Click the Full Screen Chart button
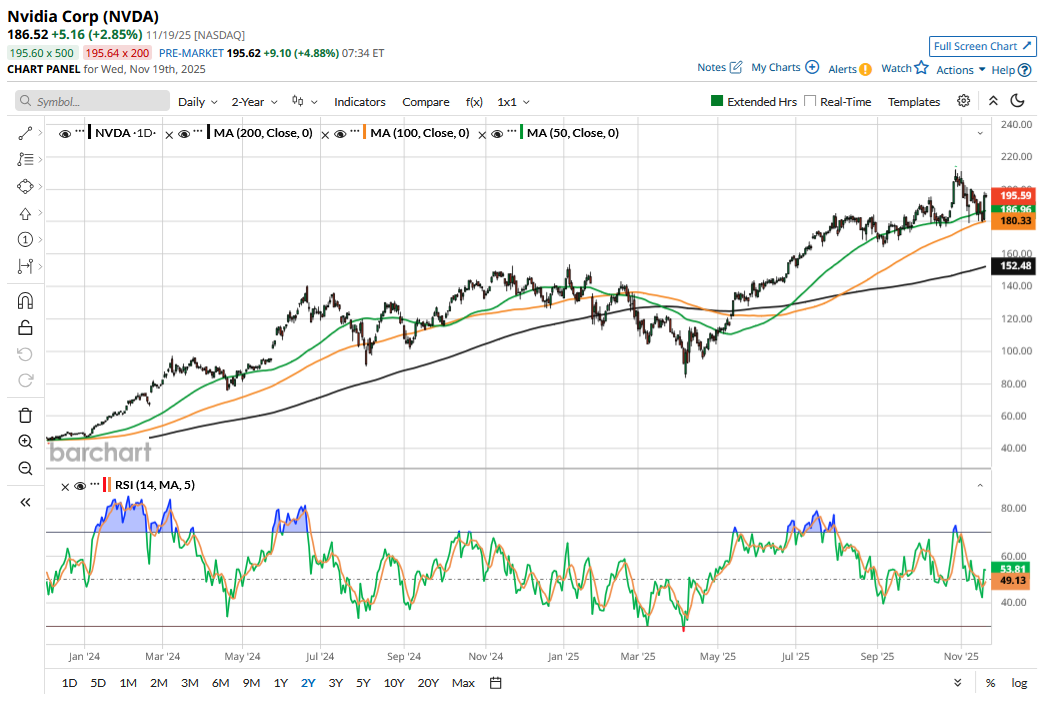The height and width of the screenshot is (707, 1056). pyautogui.click(x=982, y=46)
